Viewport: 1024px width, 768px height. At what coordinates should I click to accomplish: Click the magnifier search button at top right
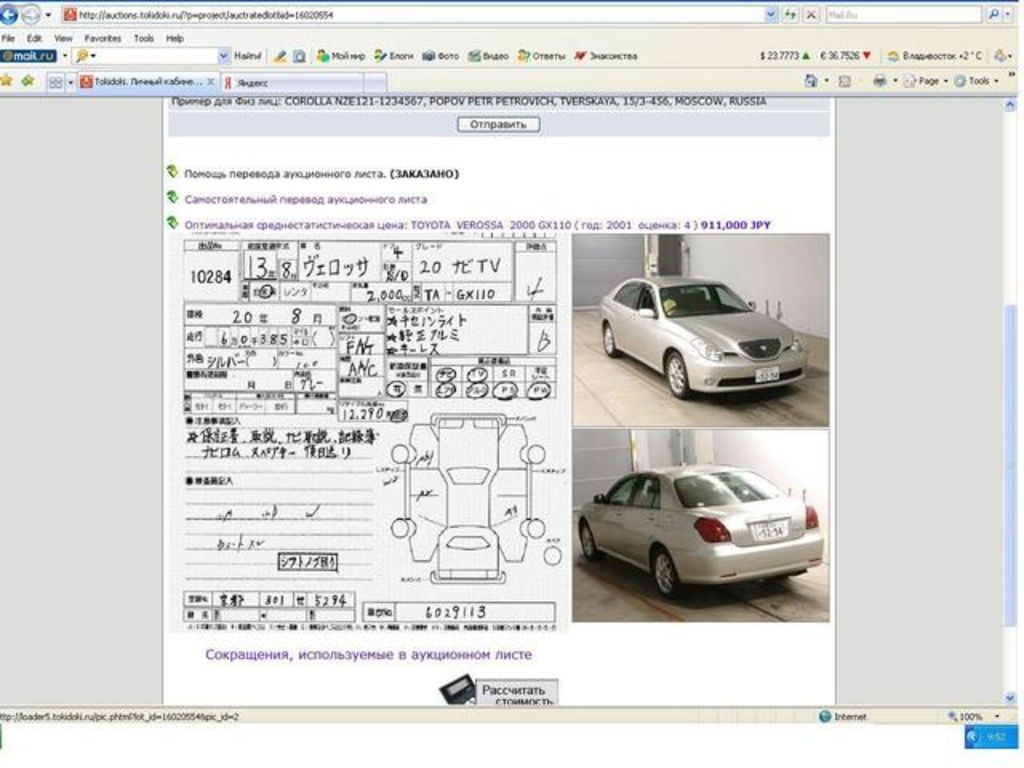[993, 14]
